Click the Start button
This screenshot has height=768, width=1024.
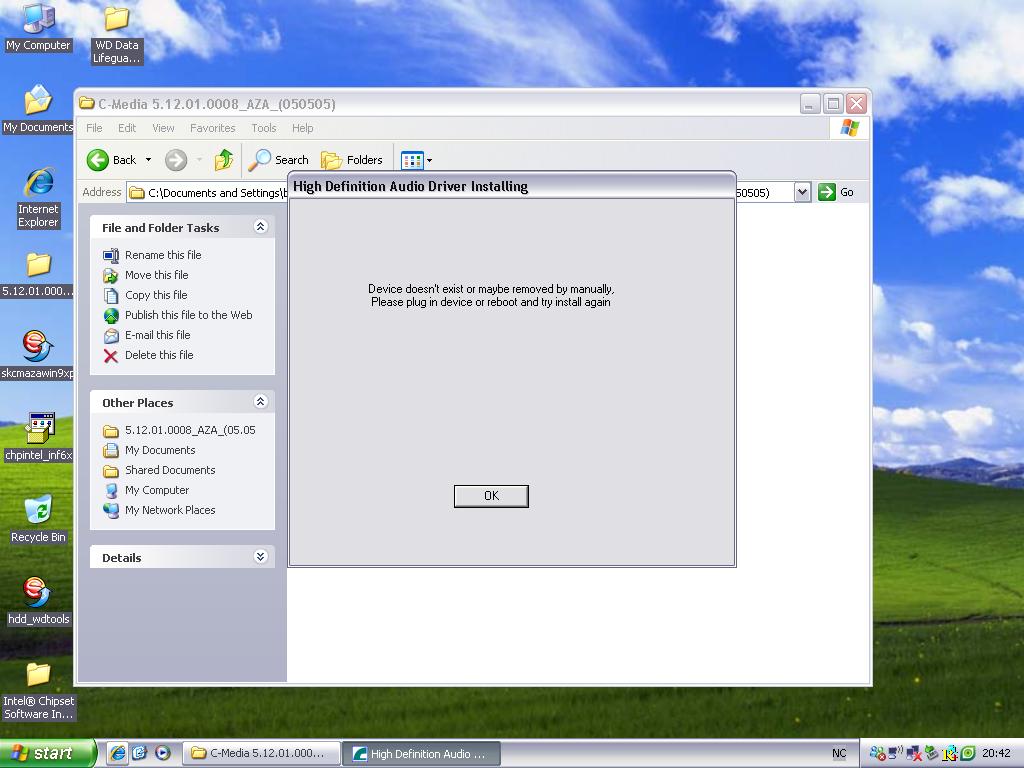47,753
